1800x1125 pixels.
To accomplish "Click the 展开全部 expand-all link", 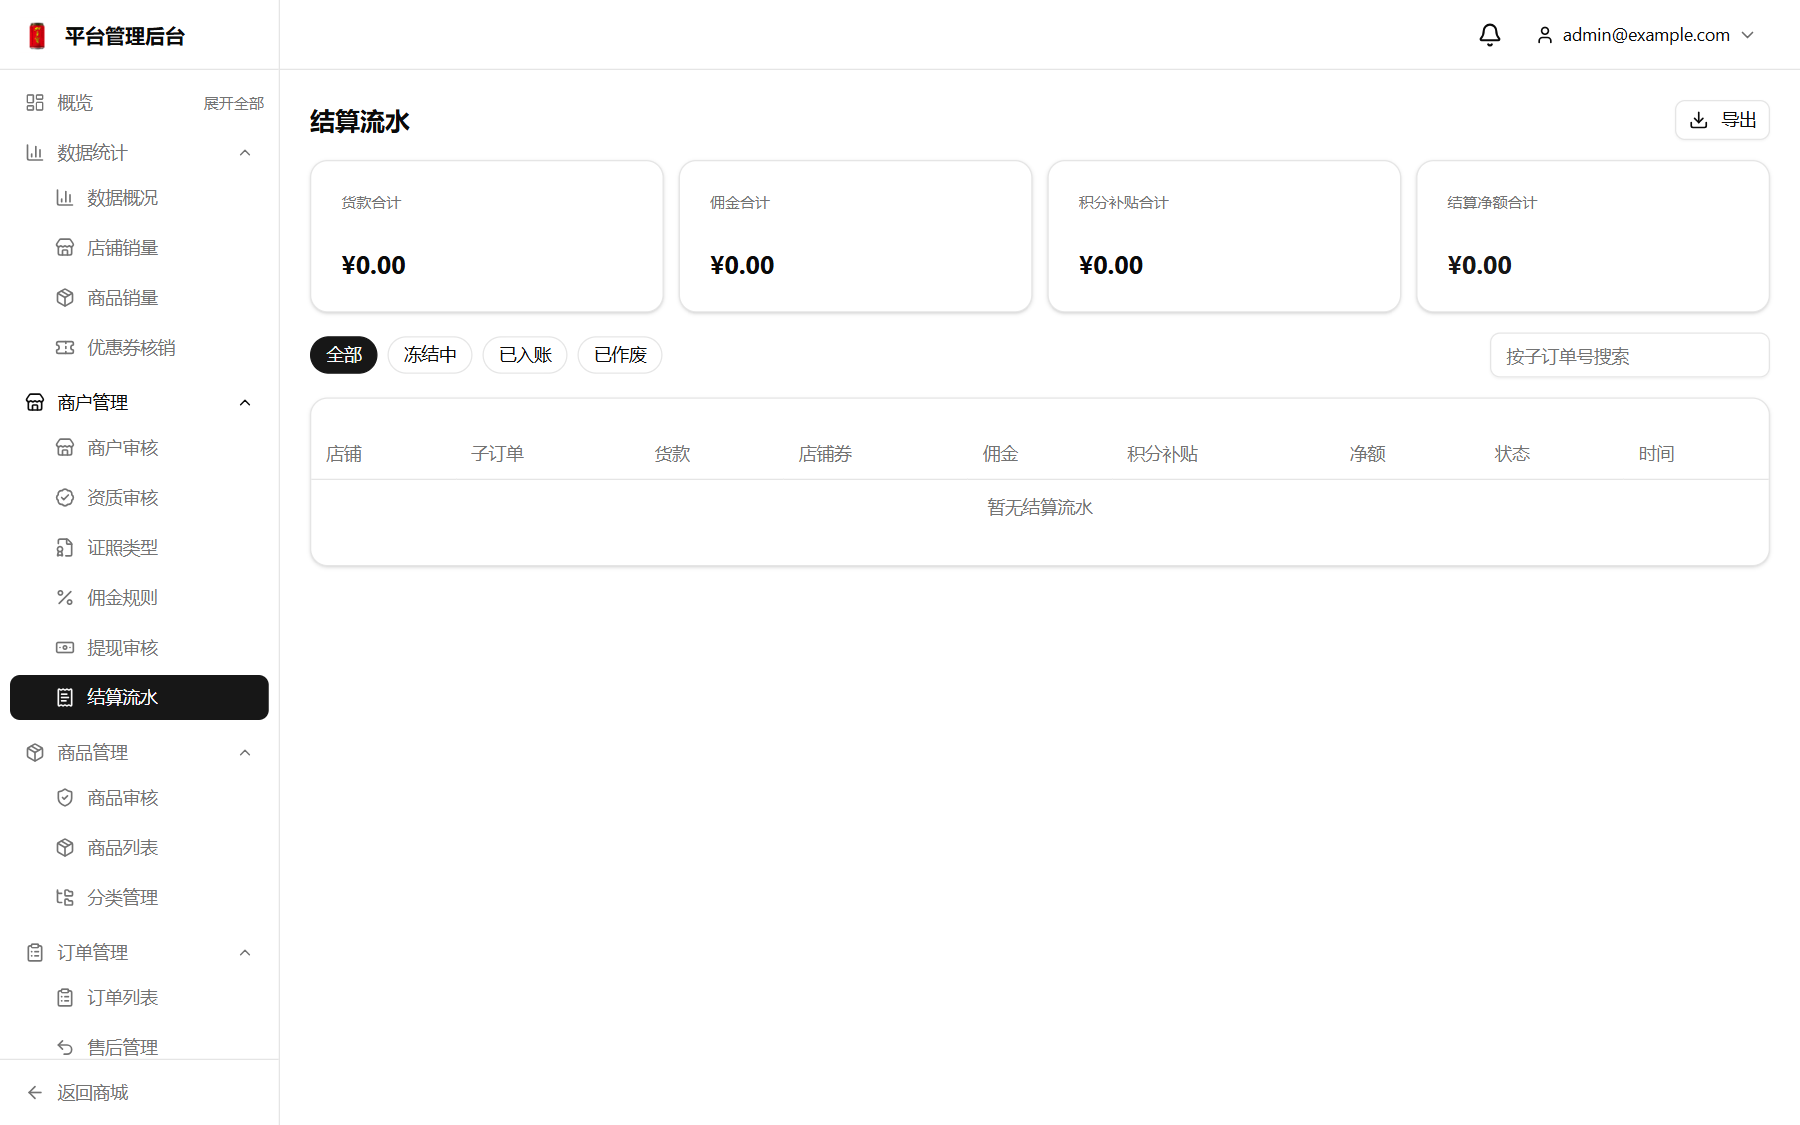I will tap(234, 103).
